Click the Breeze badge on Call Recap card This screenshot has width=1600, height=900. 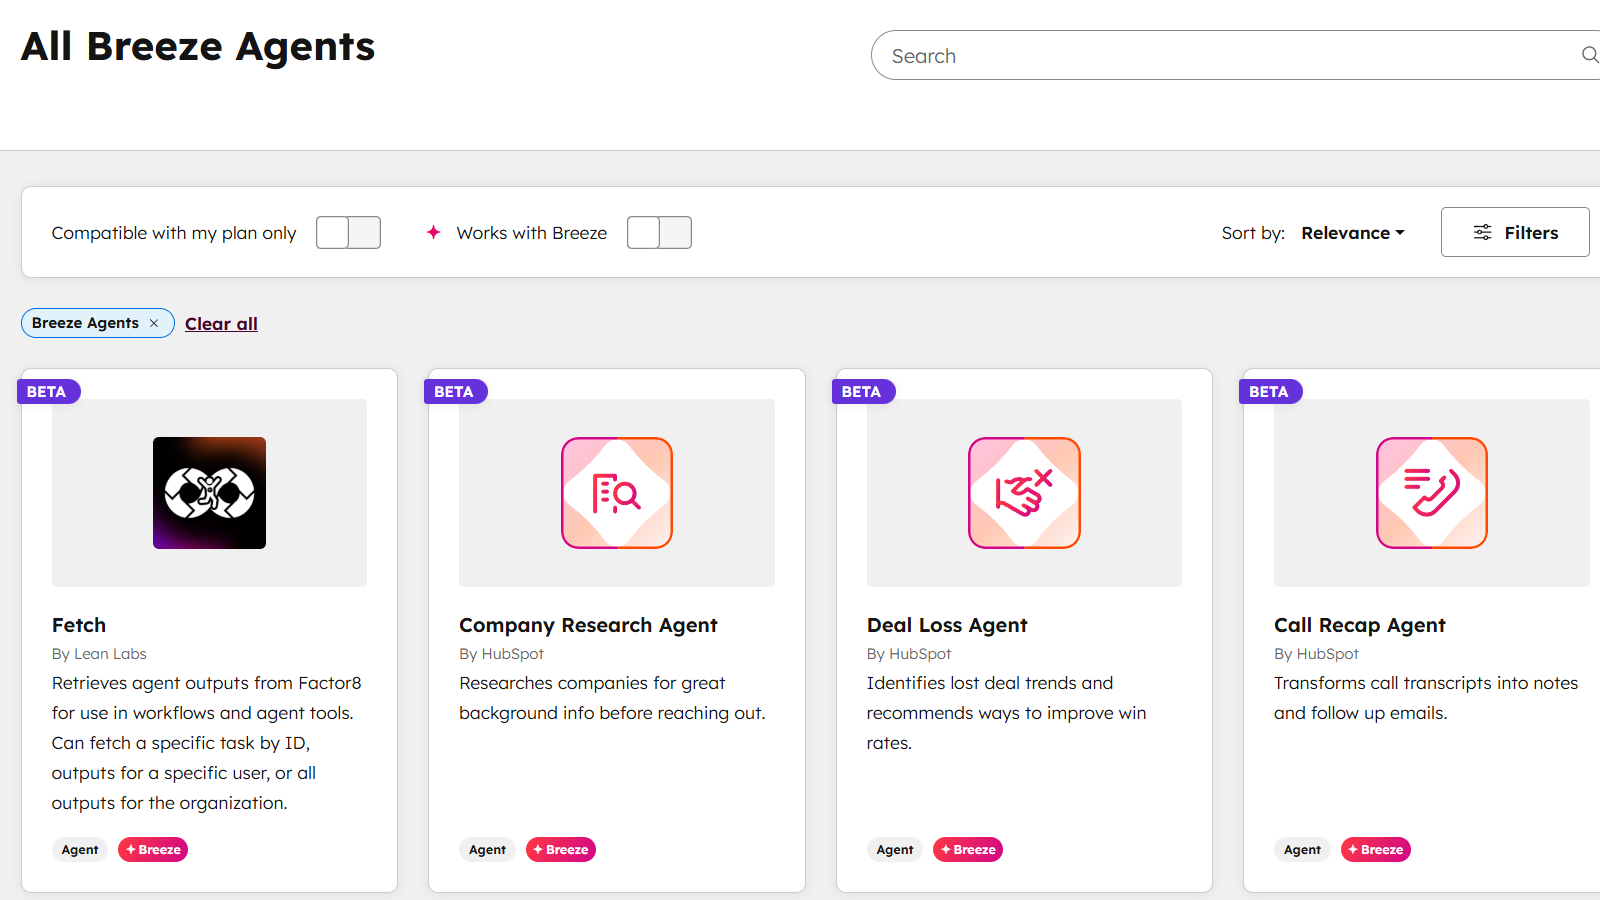pos(1375,850)
